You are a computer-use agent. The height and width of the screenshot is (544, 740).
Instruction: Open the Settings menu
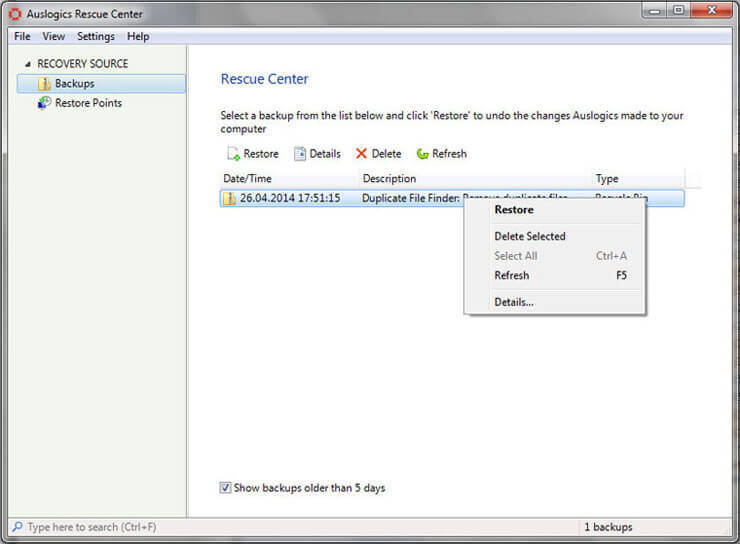(x=96, y=36)
